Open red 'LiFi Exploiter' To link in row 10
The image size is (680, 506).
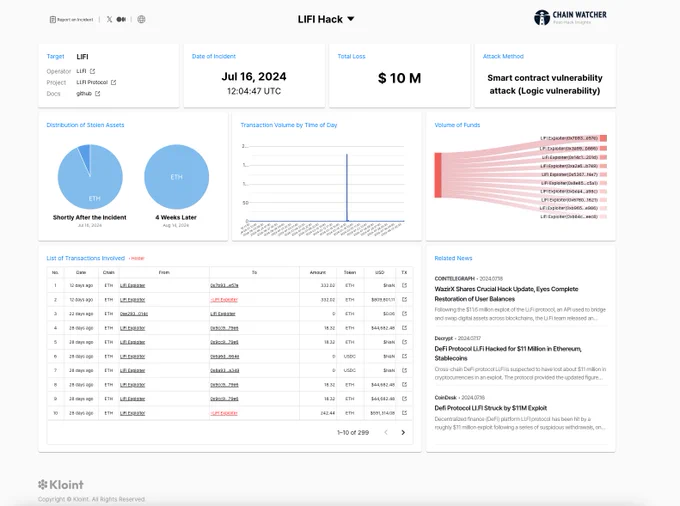tap(224, 413)
